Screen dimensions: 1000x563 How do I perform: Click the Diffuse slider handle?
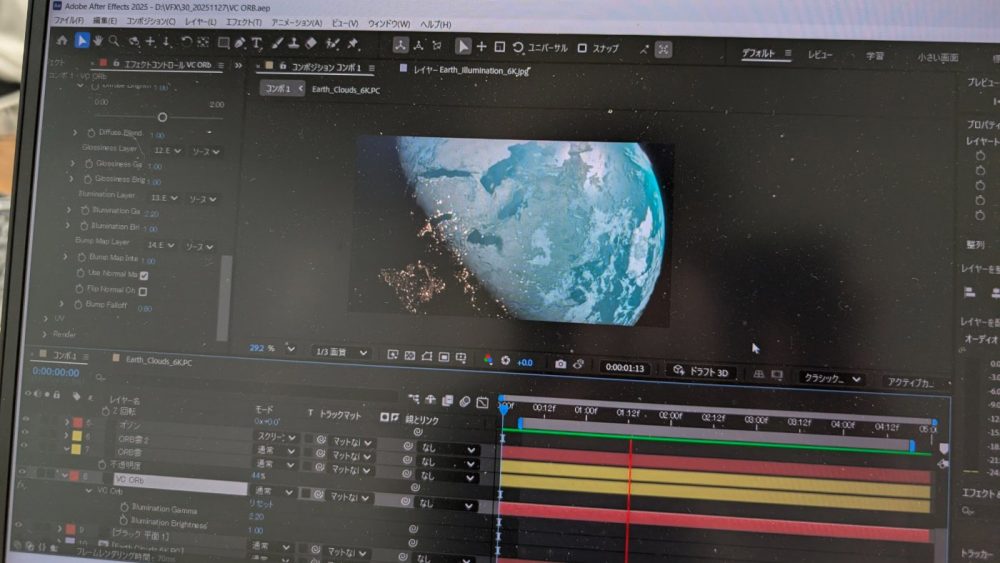[x=162, y=117]
